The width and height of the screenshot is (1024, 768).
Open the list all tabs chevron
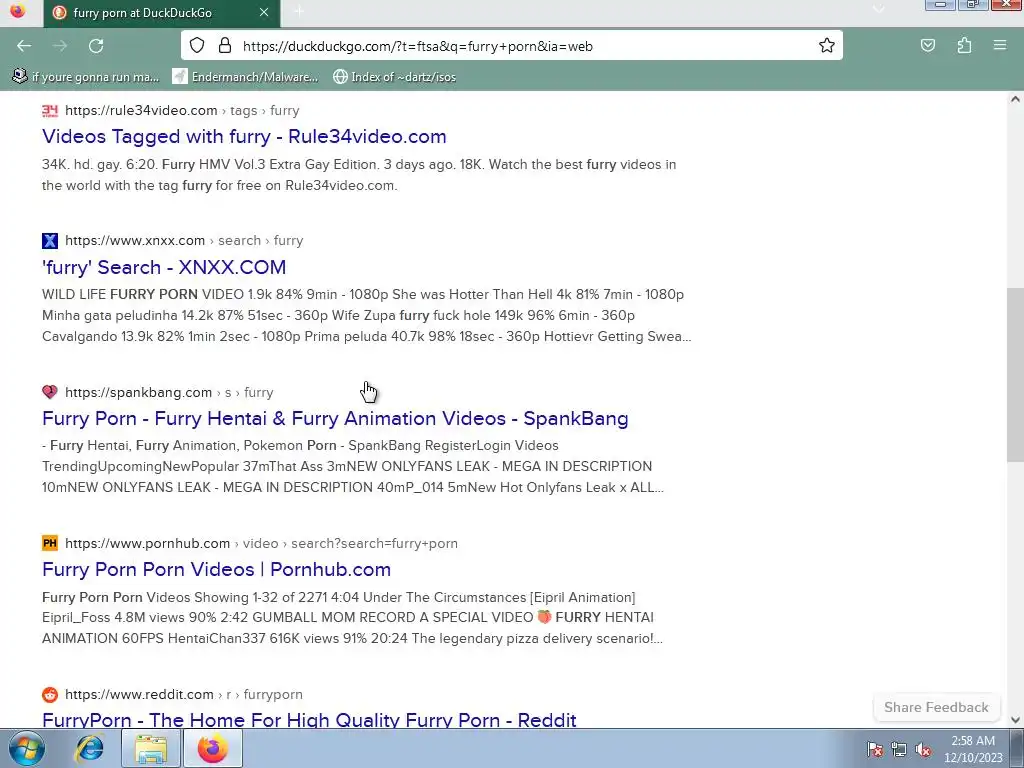tap(878, 9)
